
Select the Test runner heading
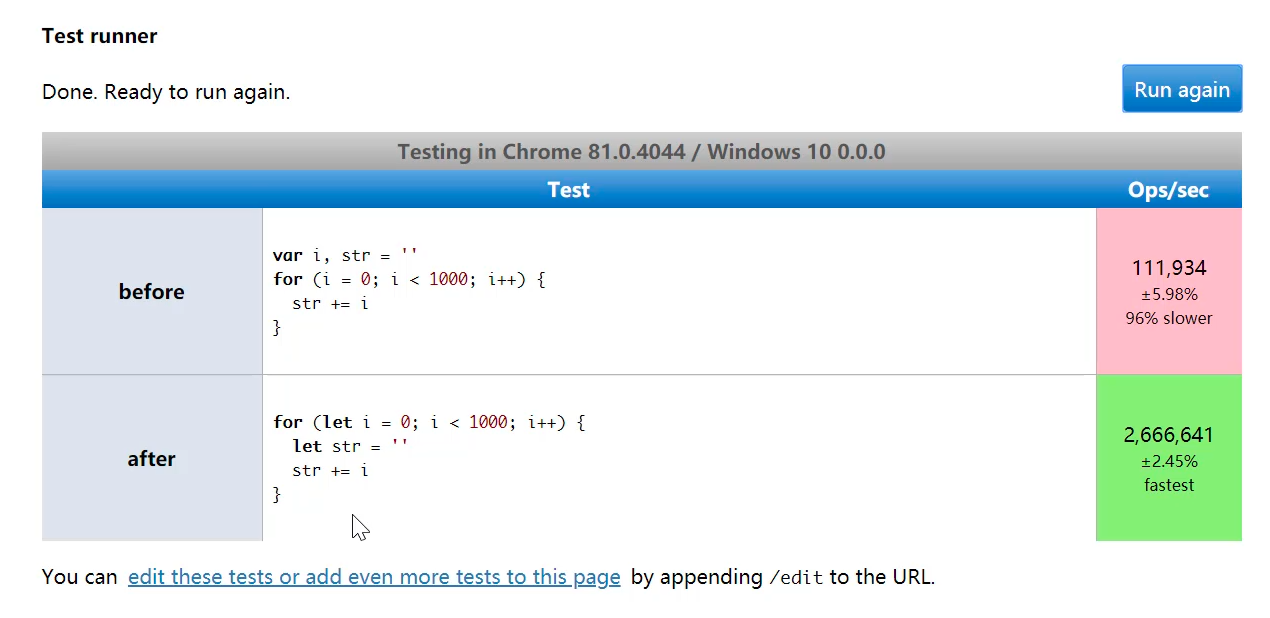click(x=99, y=36)
